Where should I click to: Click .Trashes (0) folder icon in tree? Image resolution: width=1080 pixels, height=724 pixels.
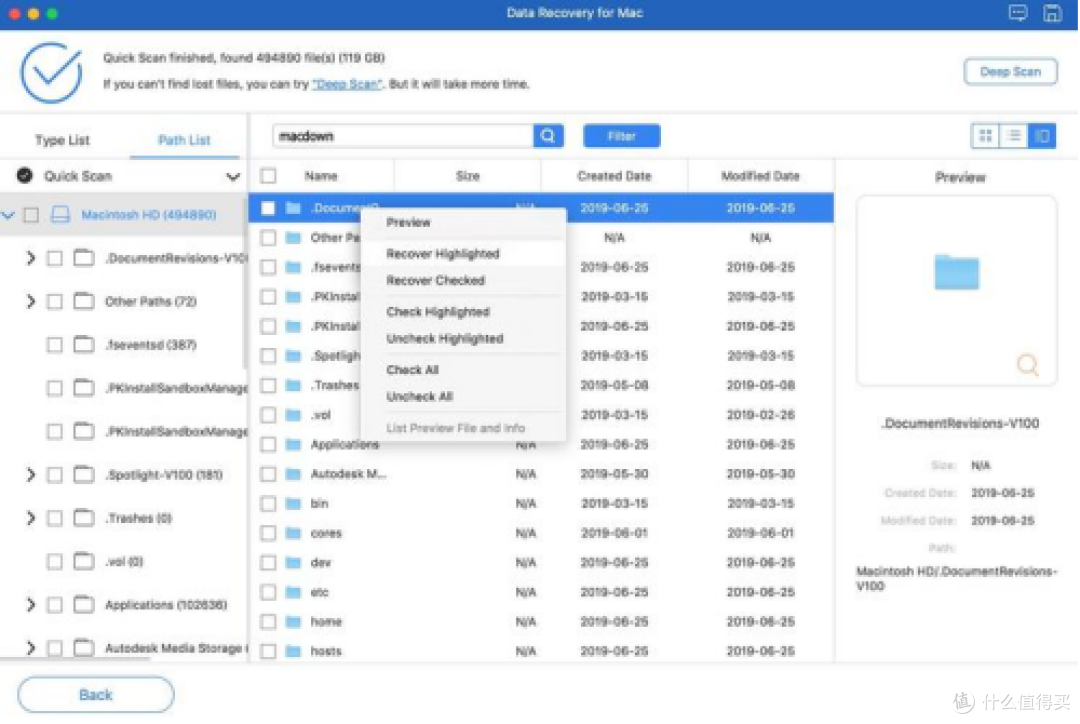coord(84,518)
